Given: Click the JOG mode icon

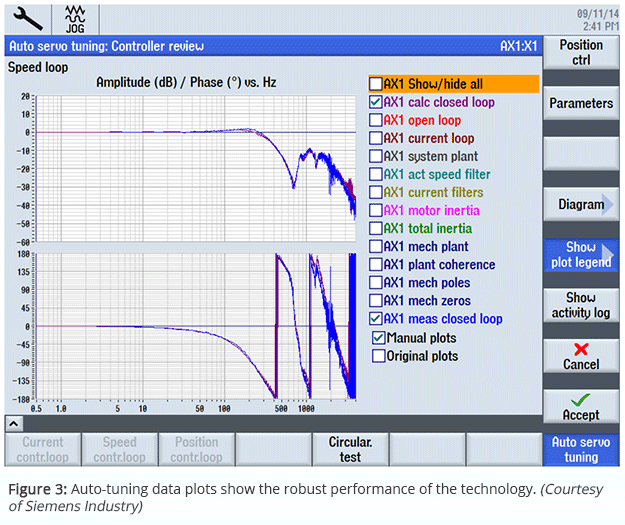Looking at the screenshot, I should pyautogui.click(x=75, y=20).
